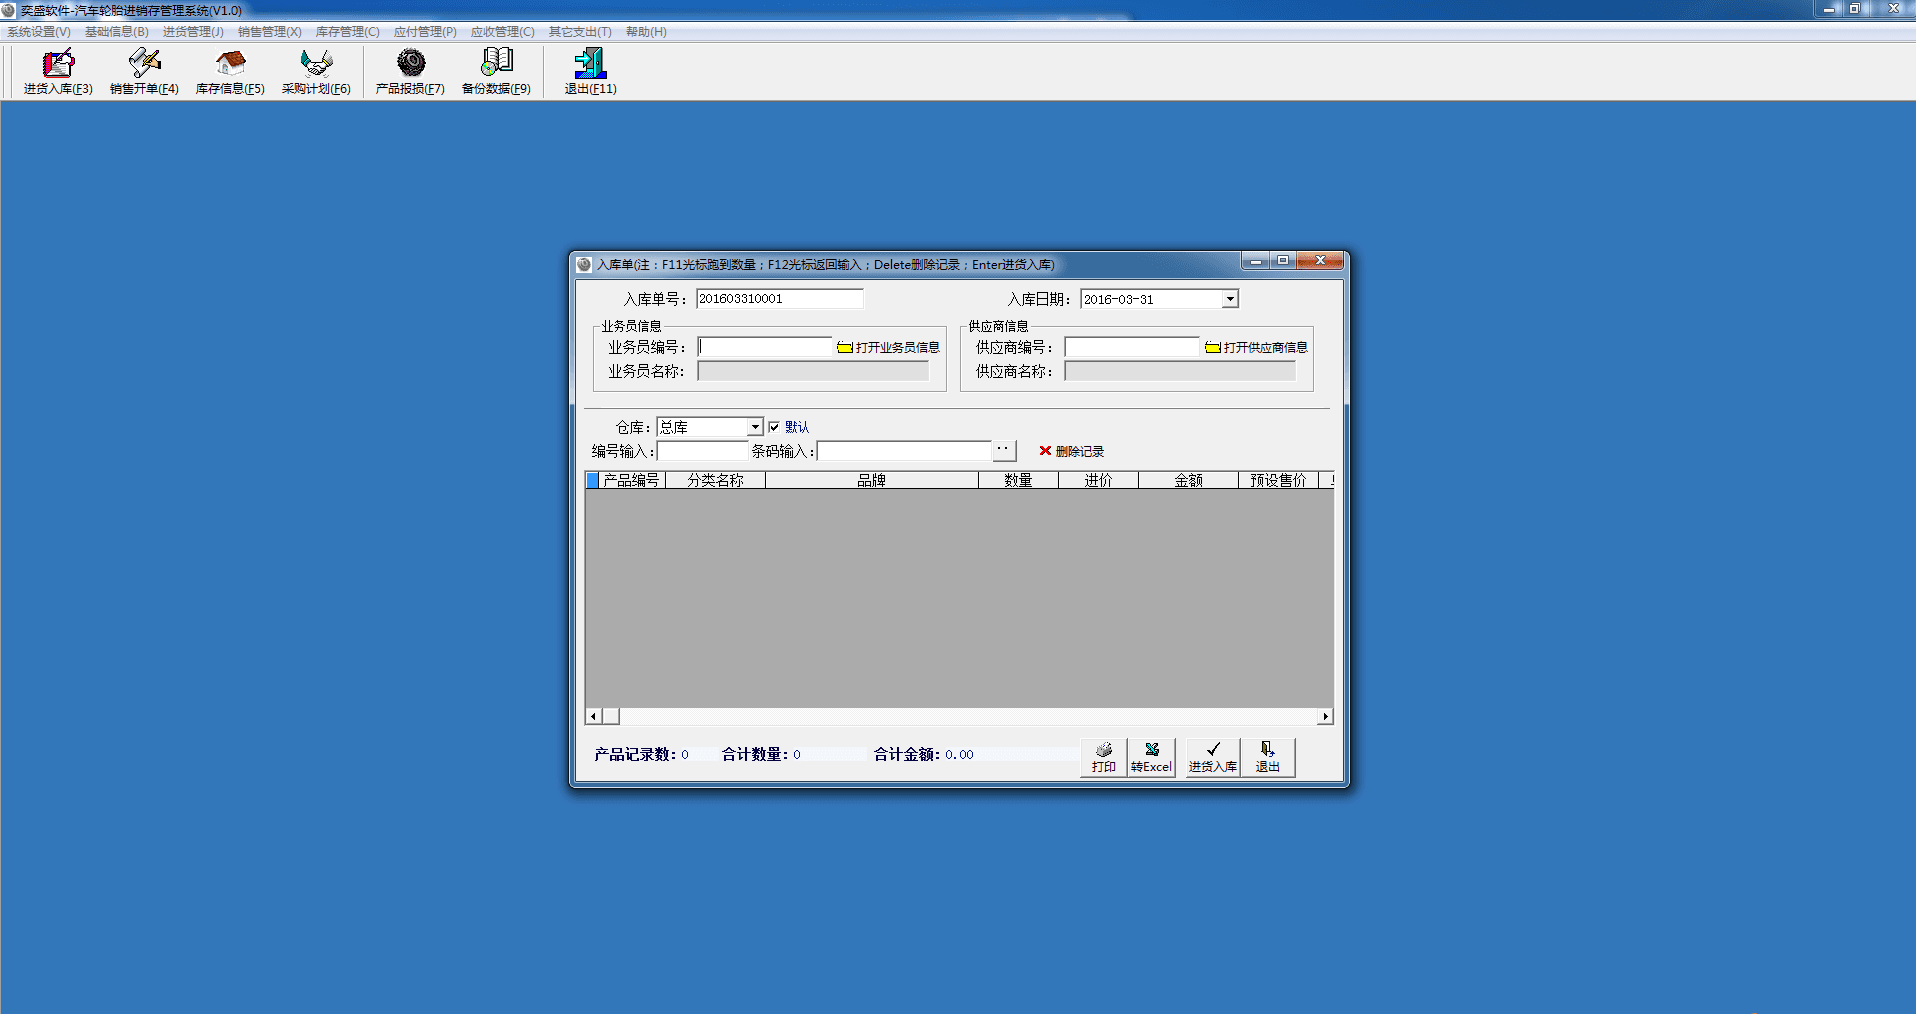Open the 进货入库(F3) toolbar icon
This screenshot has height=1014, width=1916.
(58, 71)
